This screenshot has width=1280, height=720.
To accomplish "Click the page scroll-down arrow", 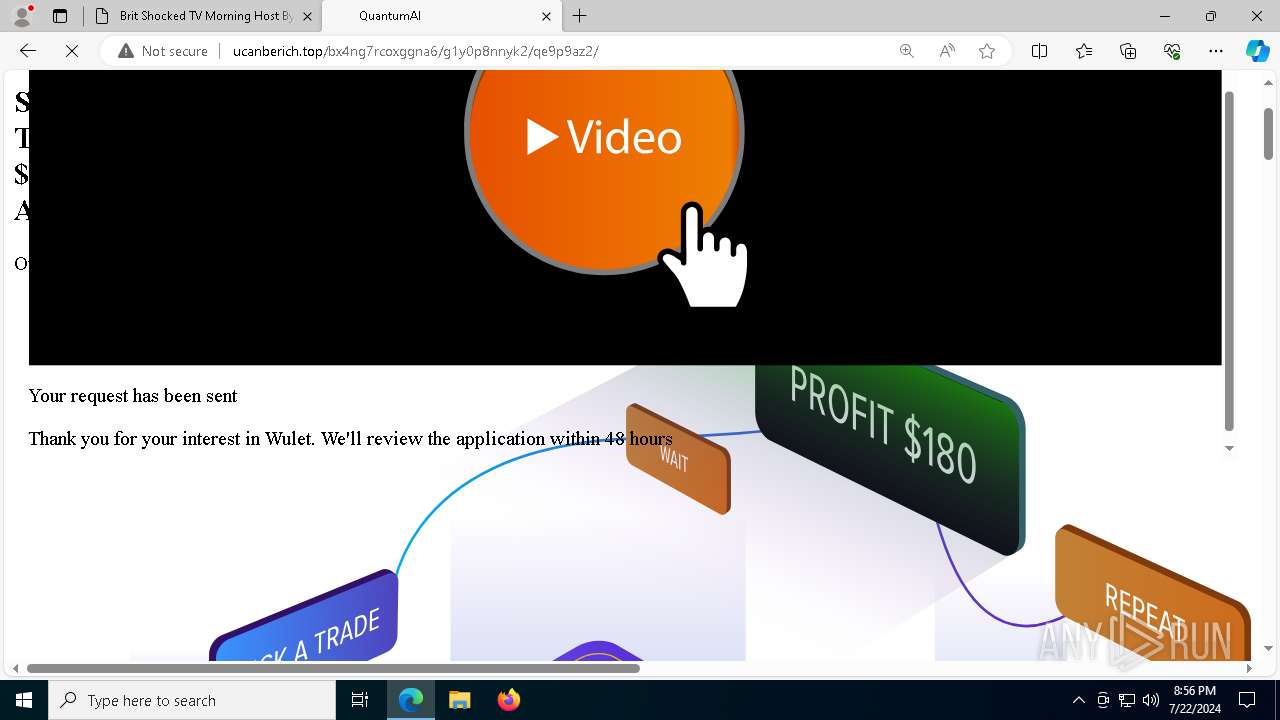I will pyautogui.click(x=1268, y=648).
